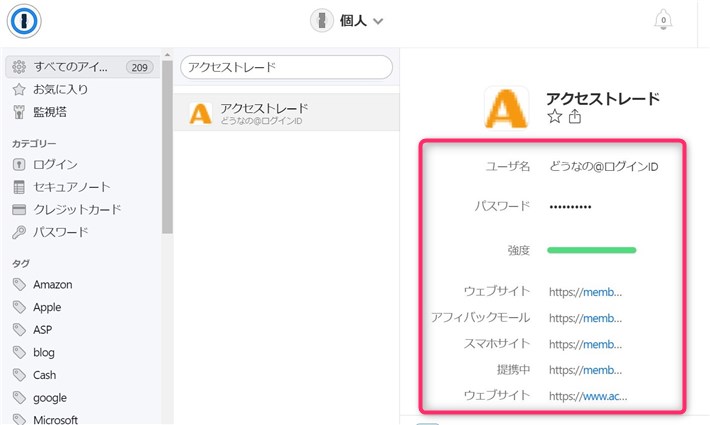Image resolution: width=710 pixels, height=425 pixels.
Task: Open the first ウェブサイト https://memb... link
Action: (585, 292)
